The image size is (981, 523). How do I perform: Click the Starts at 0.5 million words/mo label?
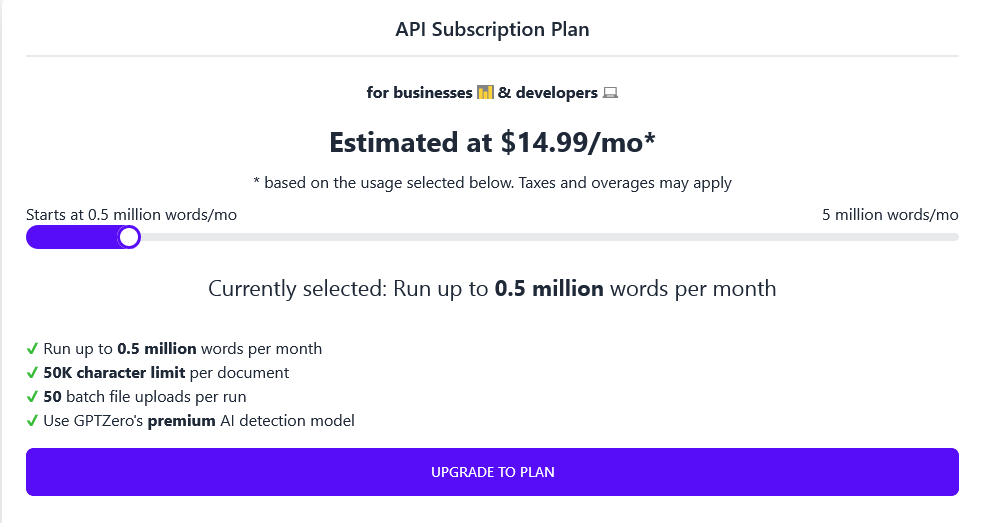tap(131, 215)
